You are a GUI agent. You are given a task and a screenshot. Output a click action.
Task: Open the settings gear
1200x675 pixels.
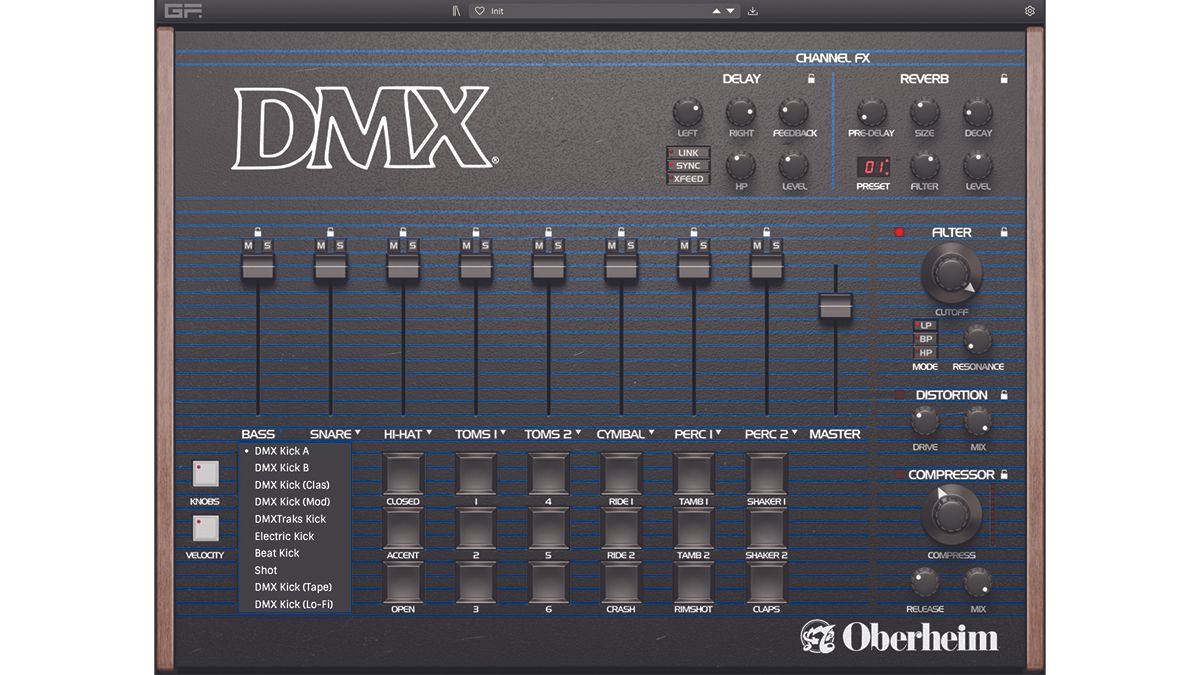(1028, 10)
